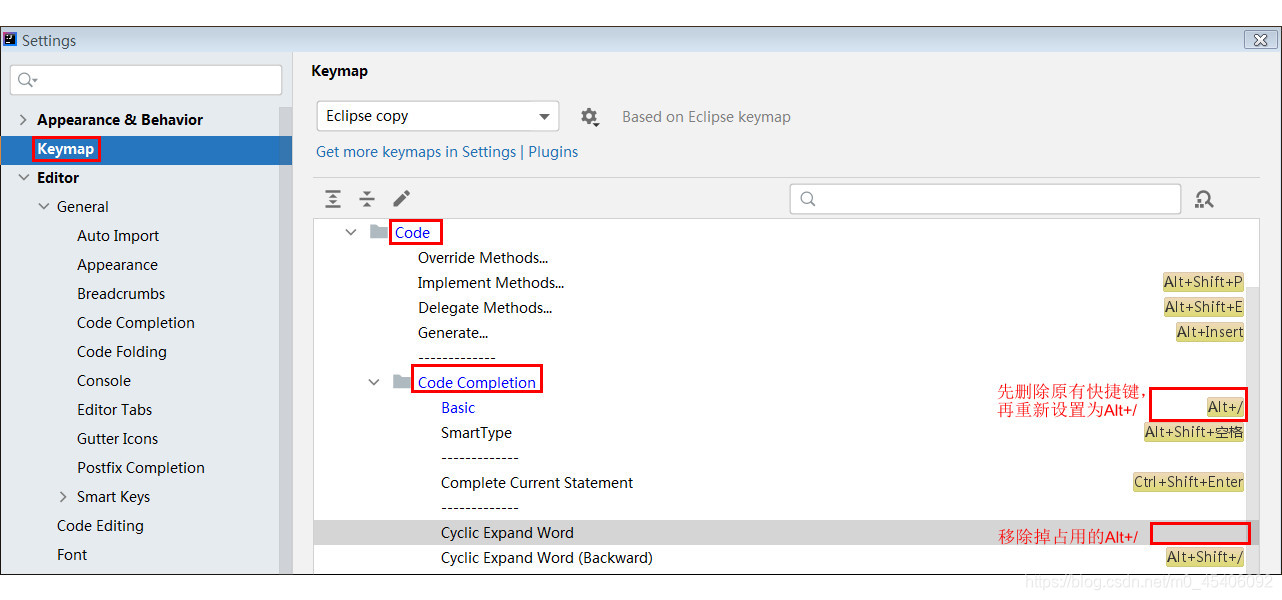1282x600 pixels.
Task: Open Font settings
Action: coord(72,555)
